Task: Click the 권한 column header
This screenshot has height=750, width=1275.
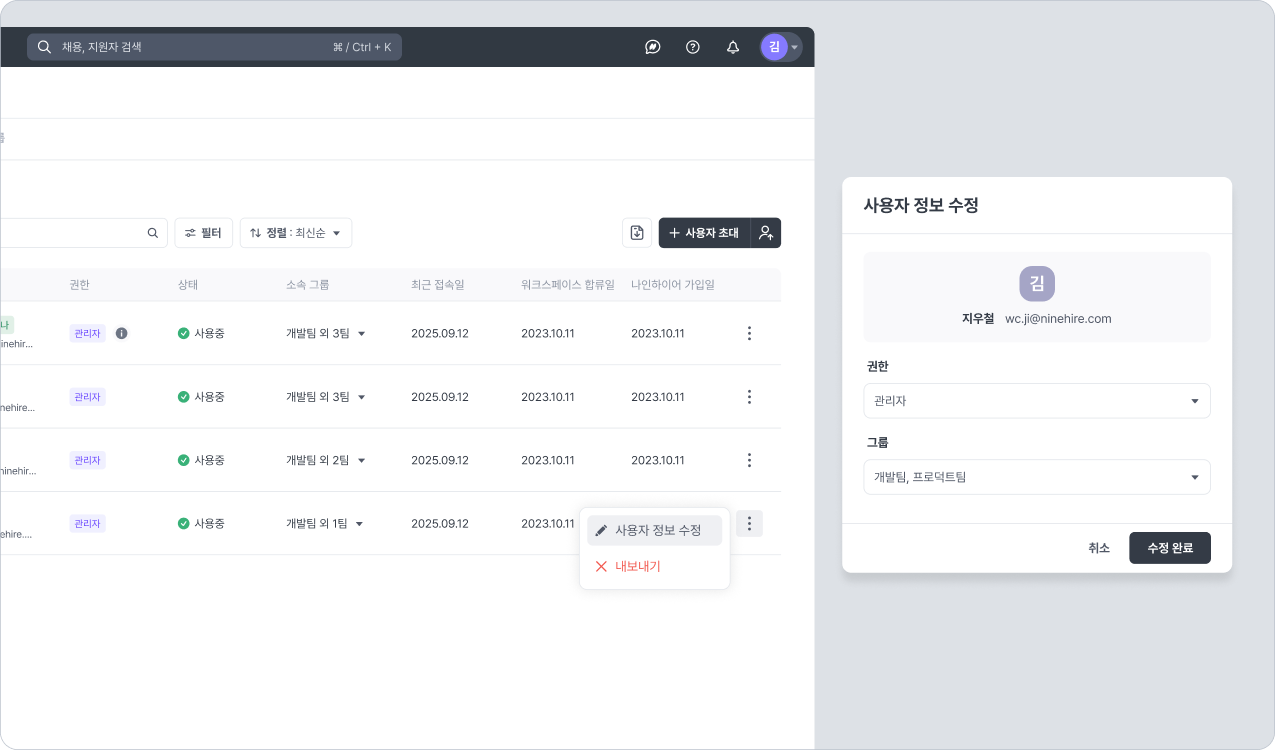Action: point(80,285)
